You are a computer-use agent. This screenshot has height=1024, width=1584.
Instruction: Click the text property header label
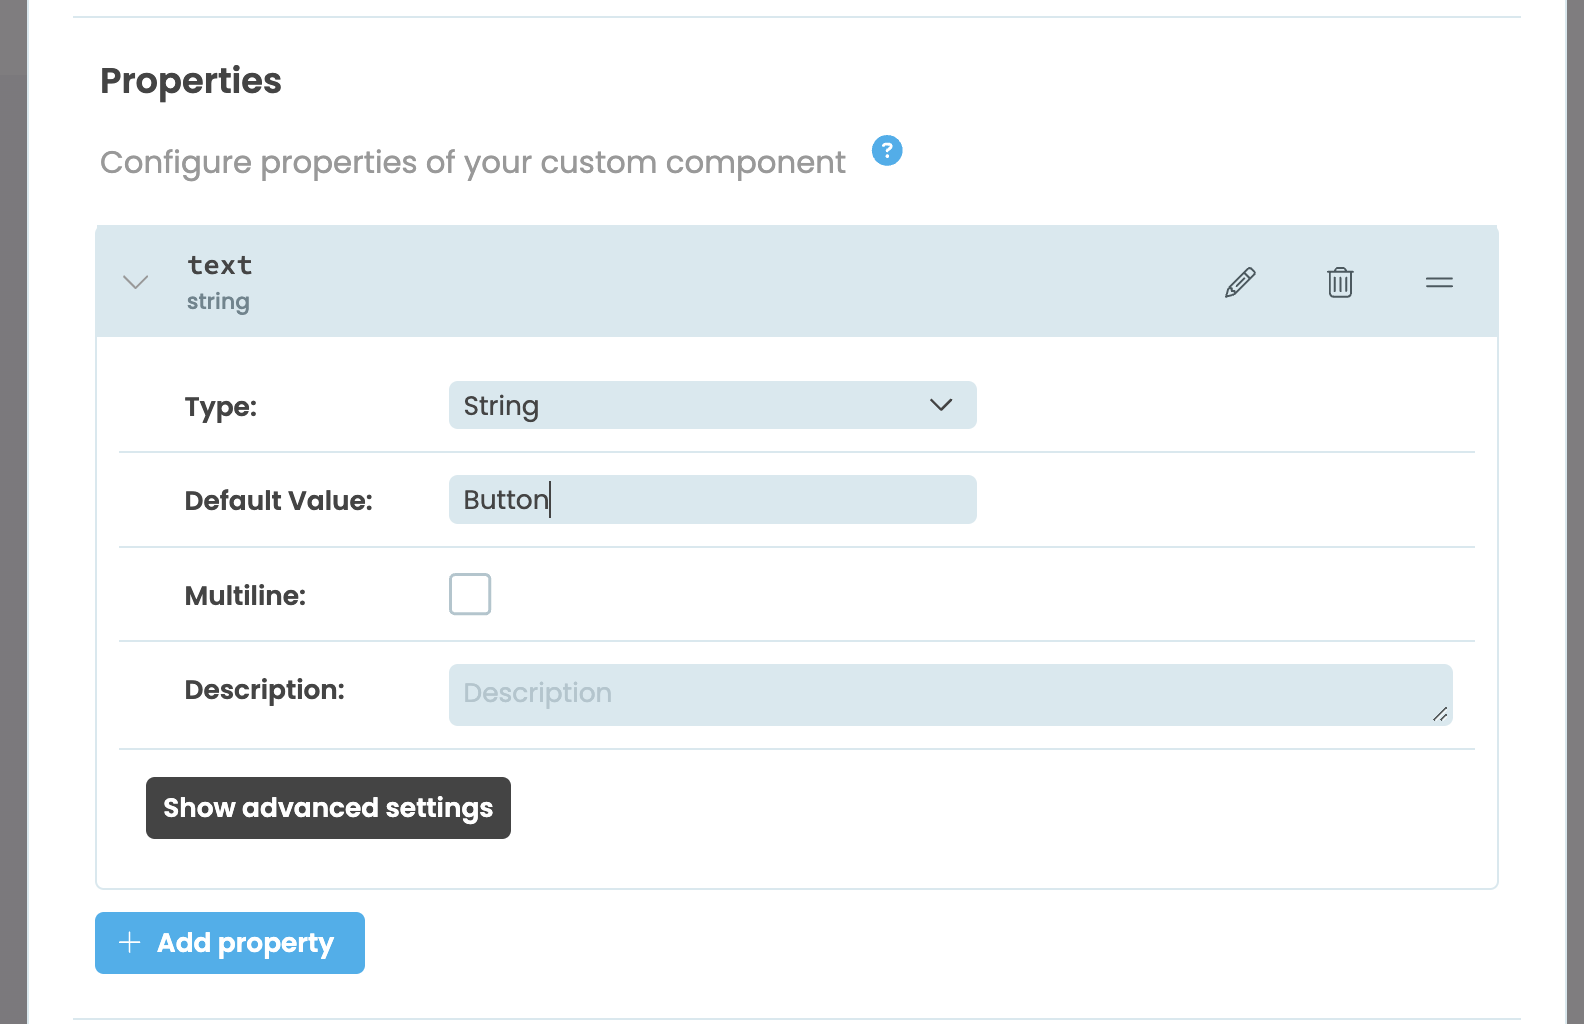click(x=219, y=265)
